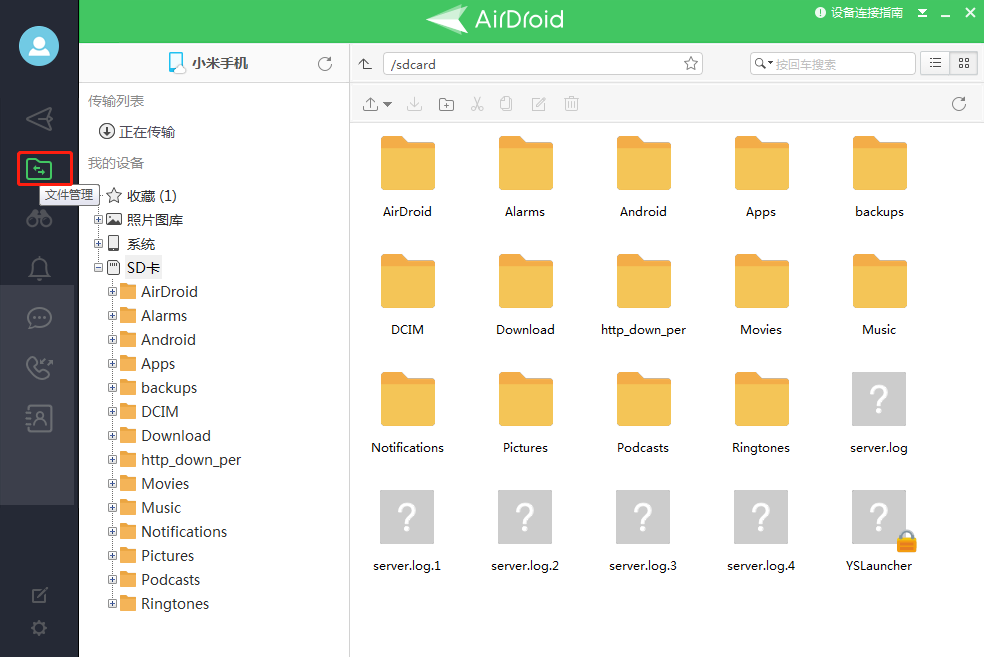Screen dimensions: 984x657
Task: Go up one directory level
Action: pyautogui.click(x=365, y=64)
